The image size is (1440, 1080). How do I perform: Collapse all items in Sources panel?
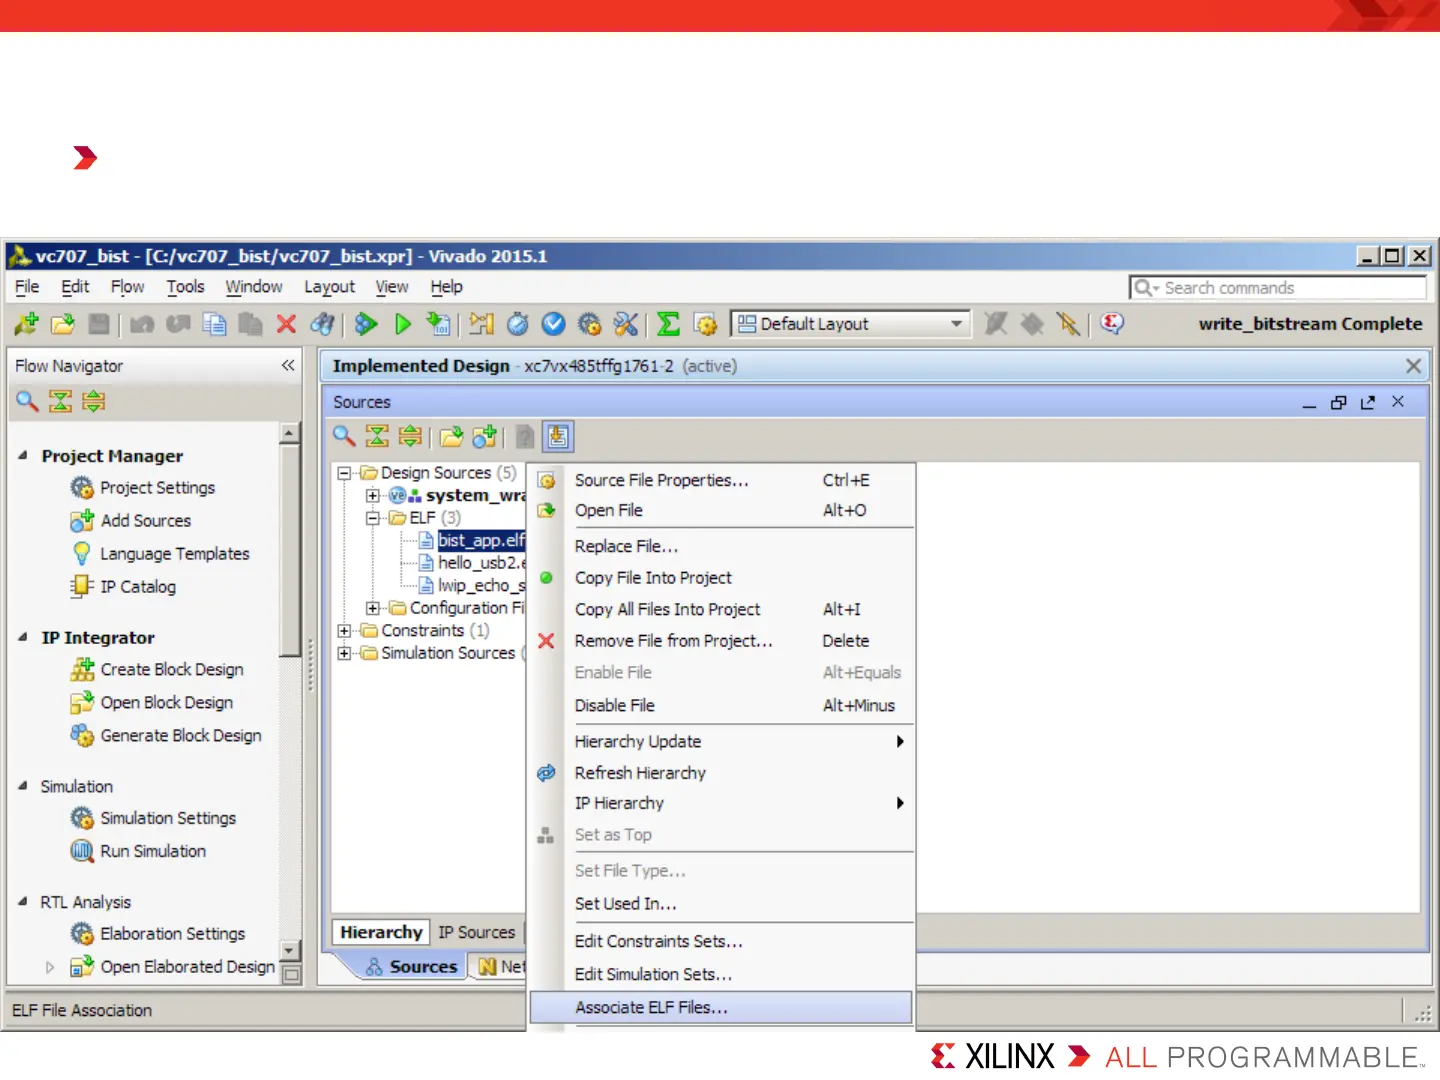pos(377,436)
